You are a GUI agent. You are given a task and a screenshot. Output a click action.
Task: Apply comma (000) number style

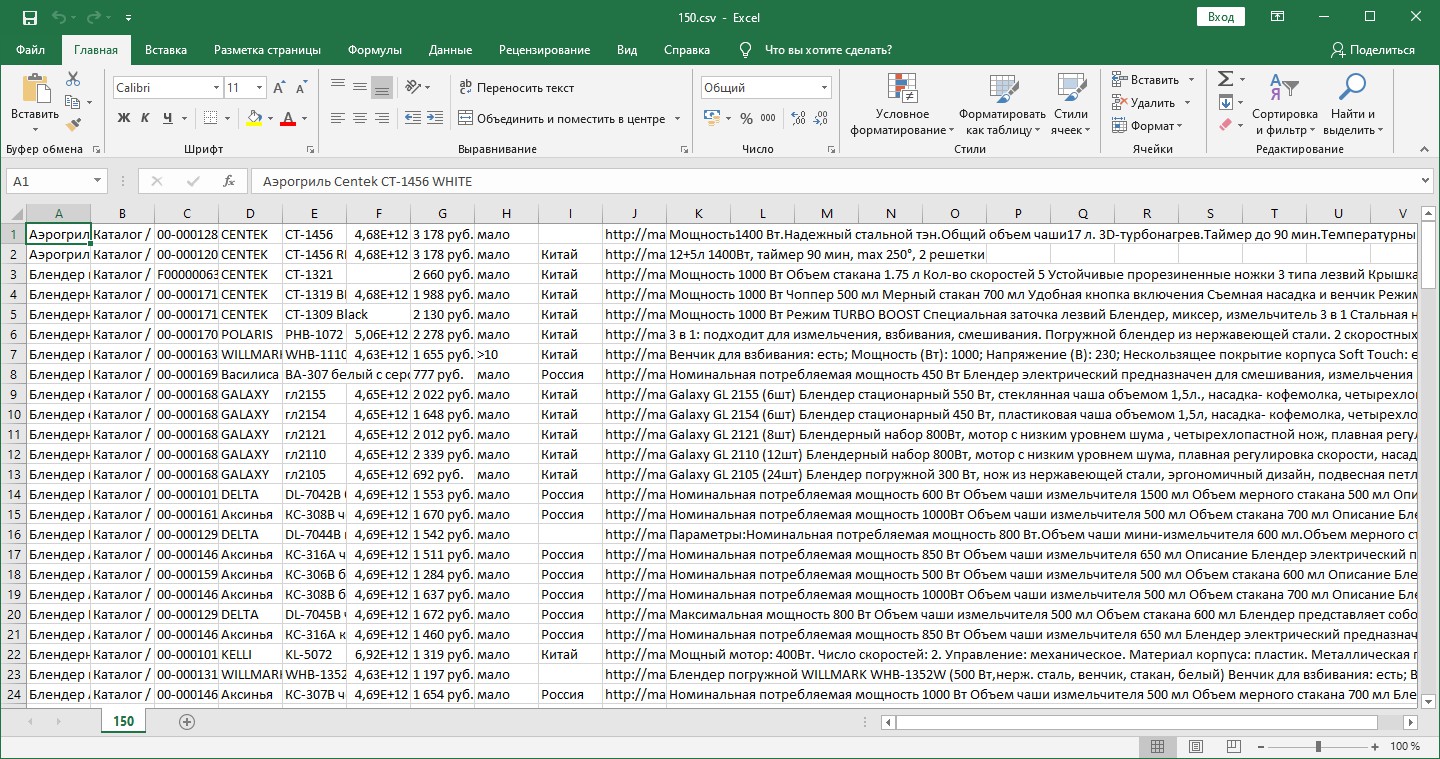(769, 118)
